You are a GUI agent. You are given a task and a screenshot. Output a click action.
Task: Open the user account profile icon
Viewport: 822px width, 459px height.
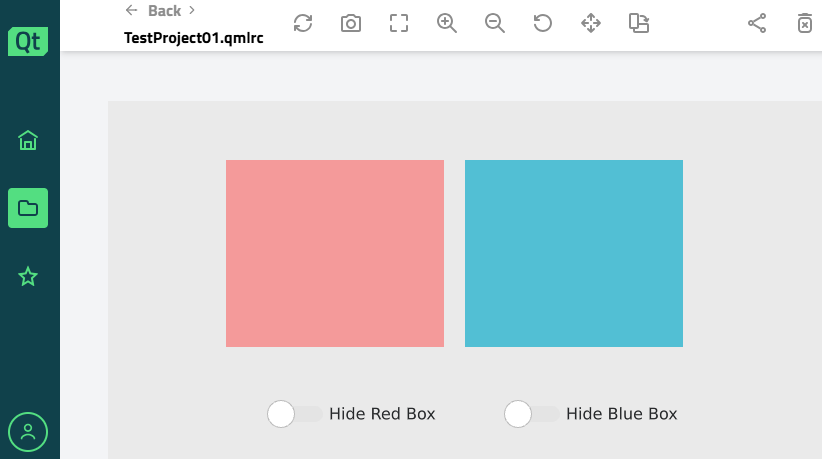(x=28, y=432)
